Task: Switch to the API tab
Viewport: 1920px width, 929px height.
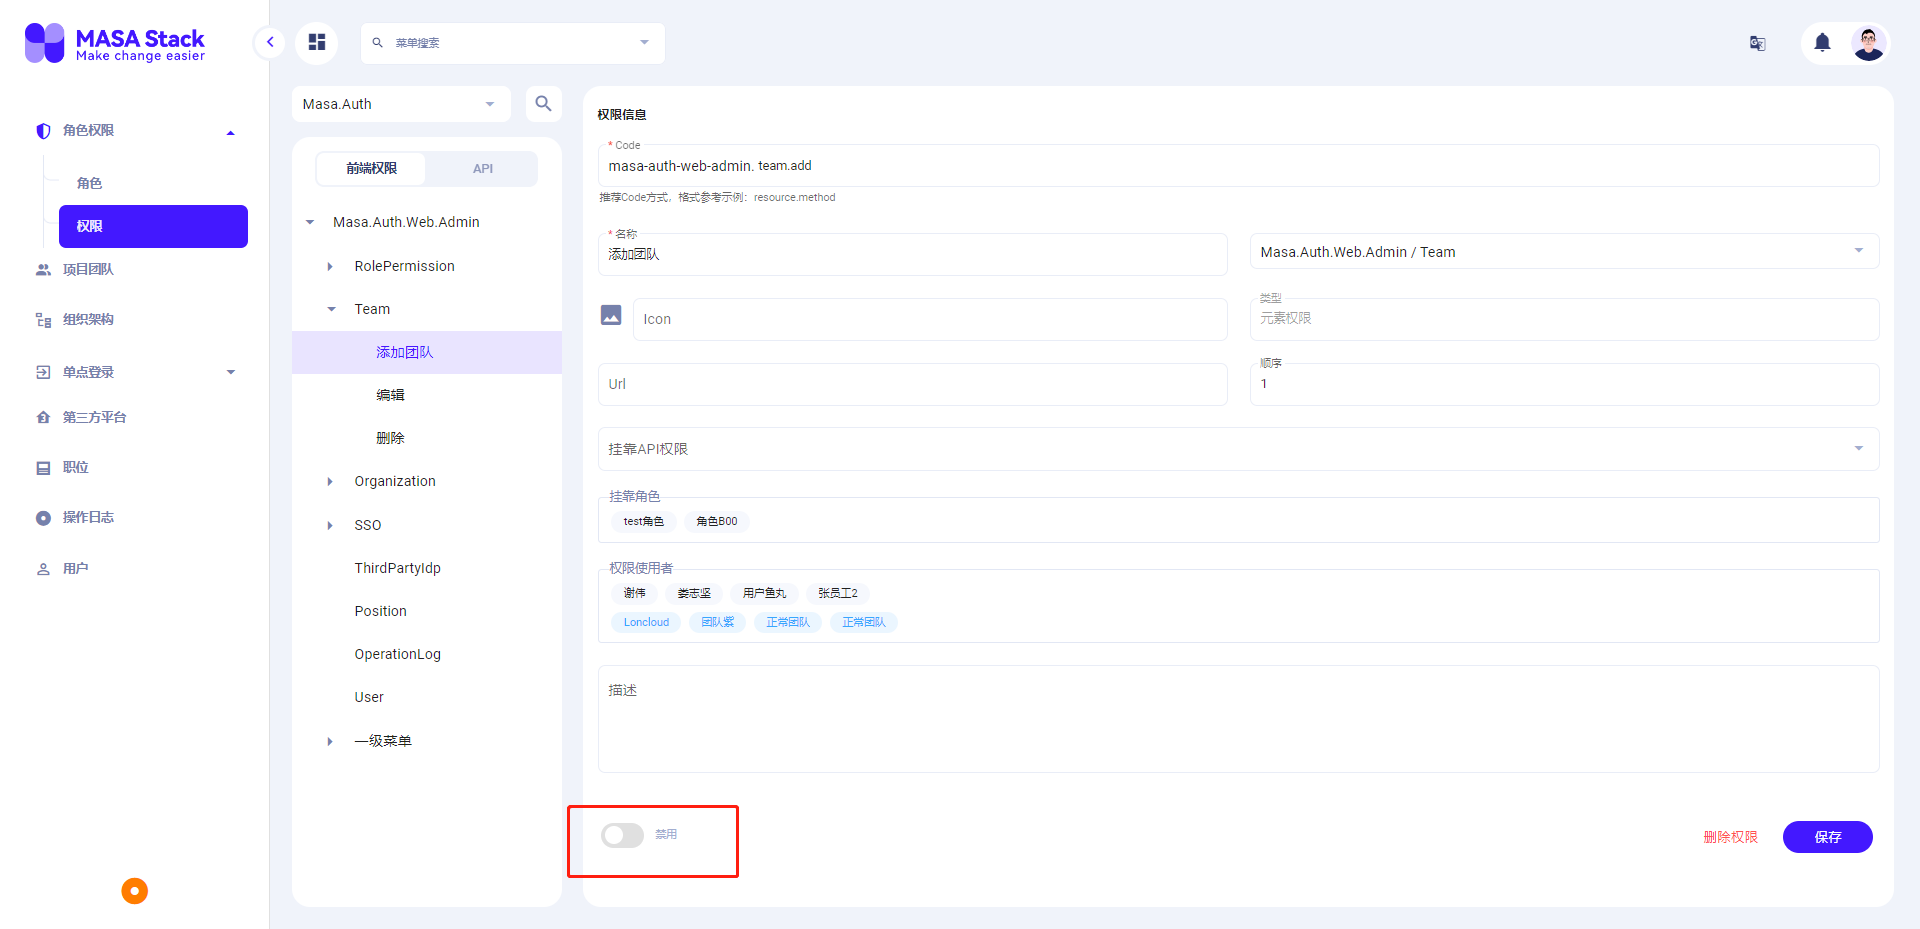Action: tap(482, 168)
